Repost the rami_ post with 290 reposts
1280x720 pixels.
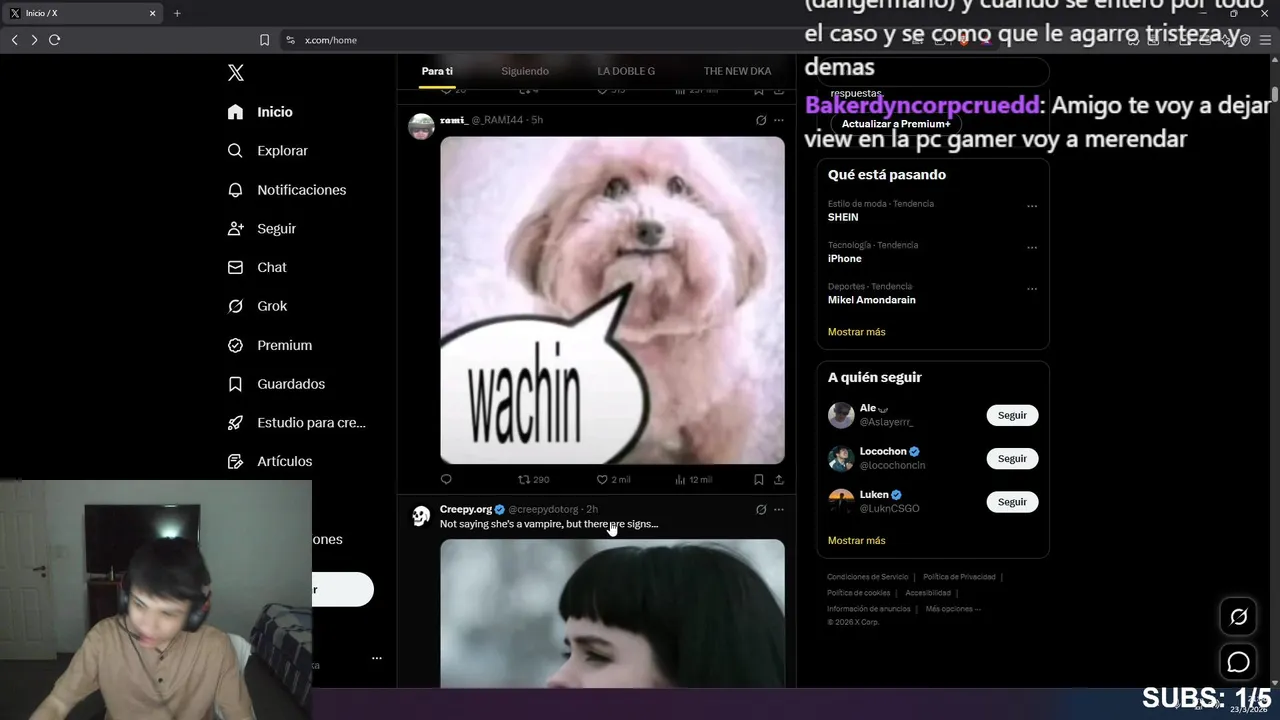(x=533, y=480)
